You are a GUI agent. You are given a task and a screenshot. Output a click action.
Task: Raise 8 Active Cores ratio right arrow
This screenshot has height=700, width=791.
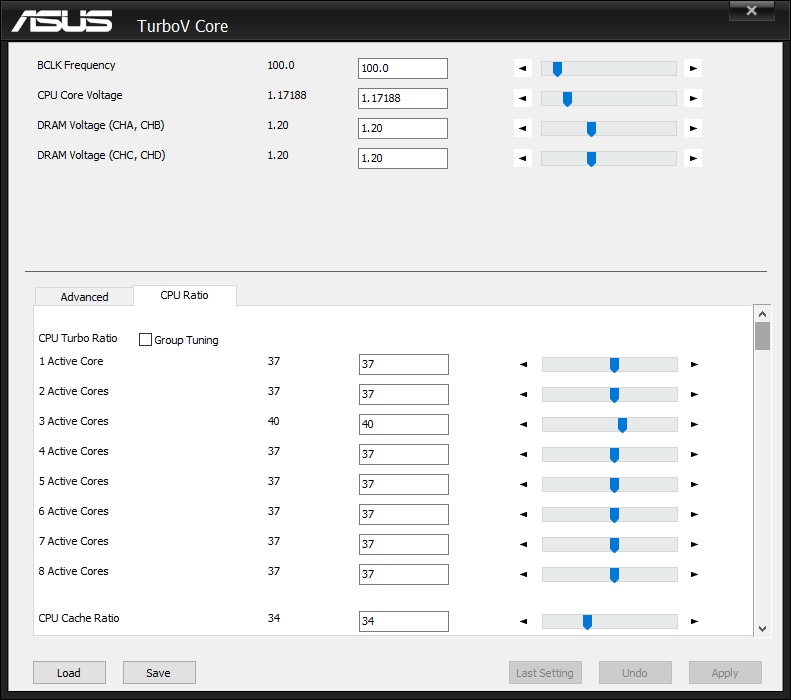(x=694, y=574)
